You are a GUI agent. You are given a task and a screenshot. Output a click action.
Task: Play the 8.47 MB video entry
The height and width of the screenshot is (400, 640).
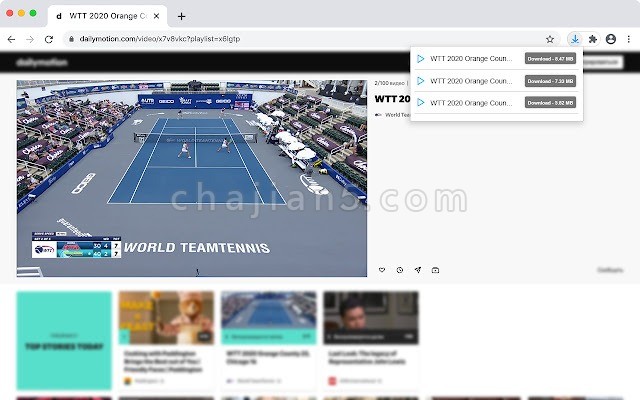pyautogui.click(x=420, y=59)
